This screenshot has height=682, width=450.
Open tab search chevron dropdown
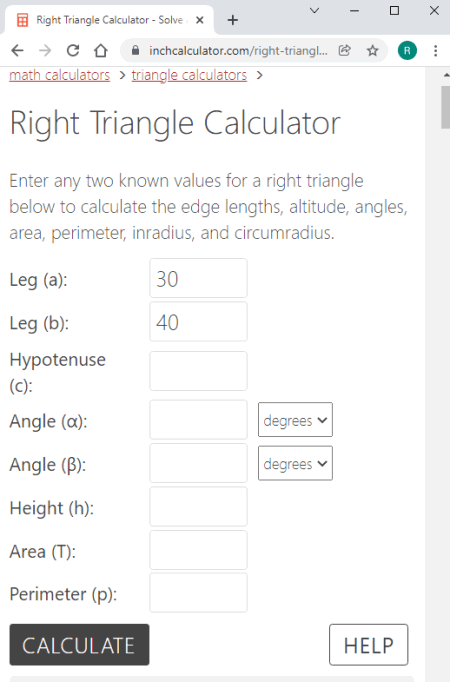(x=314, y=10)
